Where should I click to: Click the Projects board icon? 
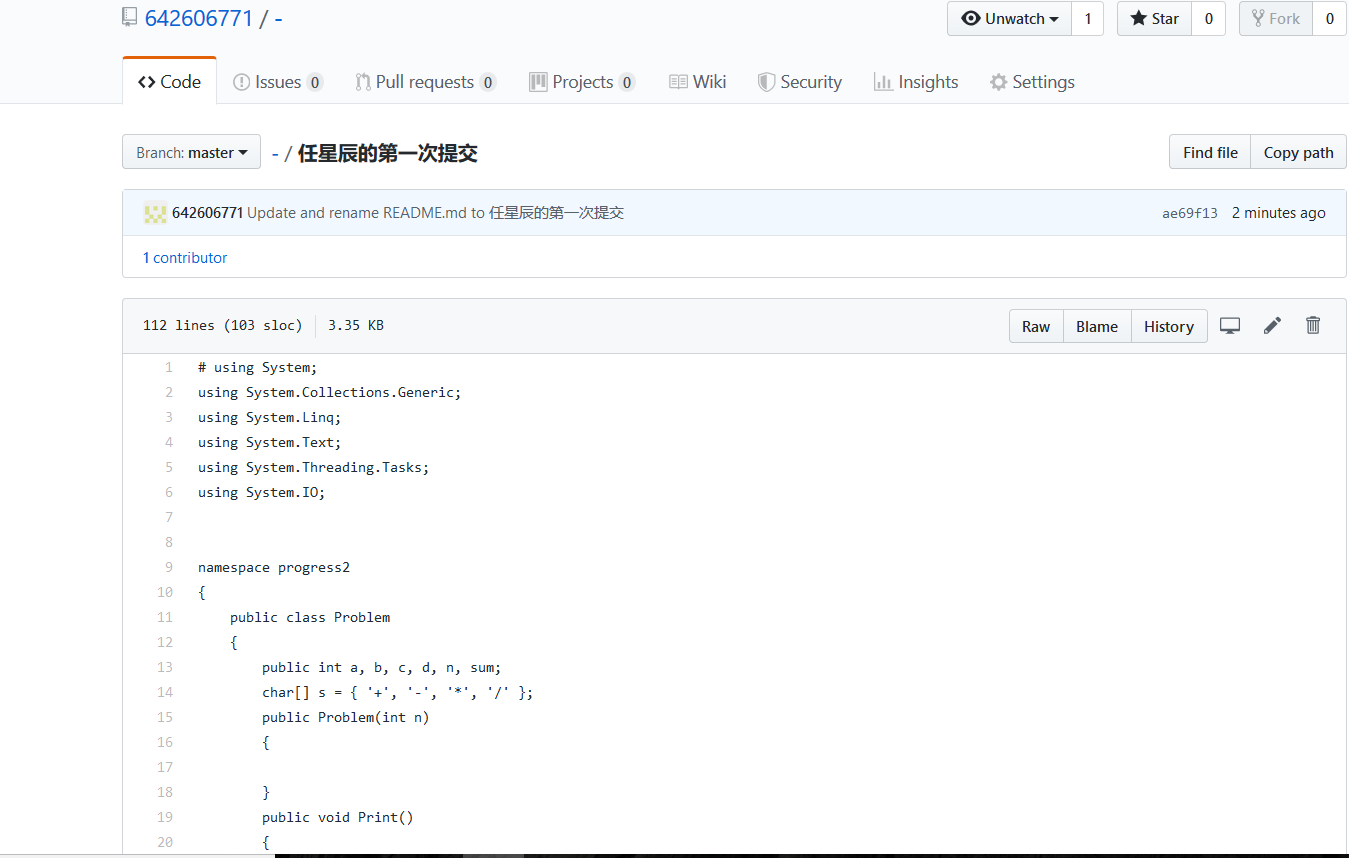pos(538,82)
